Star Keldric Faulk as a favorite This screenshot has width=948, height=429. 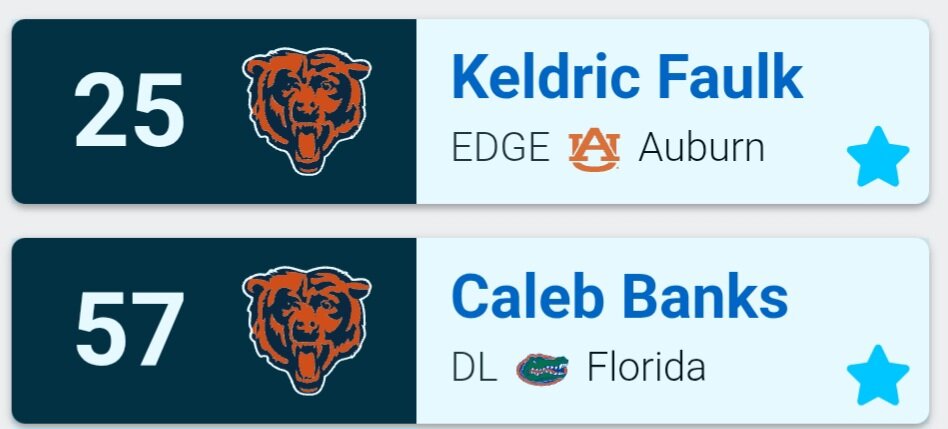(877, 158)
